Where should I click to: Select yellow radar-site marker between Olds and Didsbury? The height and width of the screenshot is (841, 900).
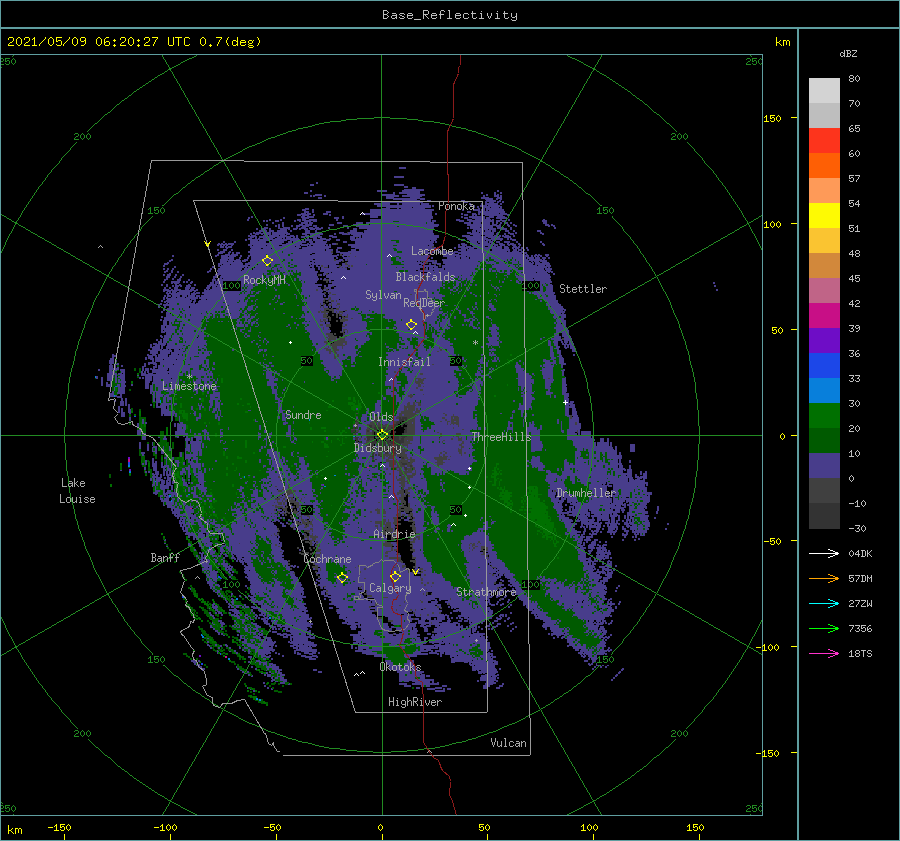[382, 435]
